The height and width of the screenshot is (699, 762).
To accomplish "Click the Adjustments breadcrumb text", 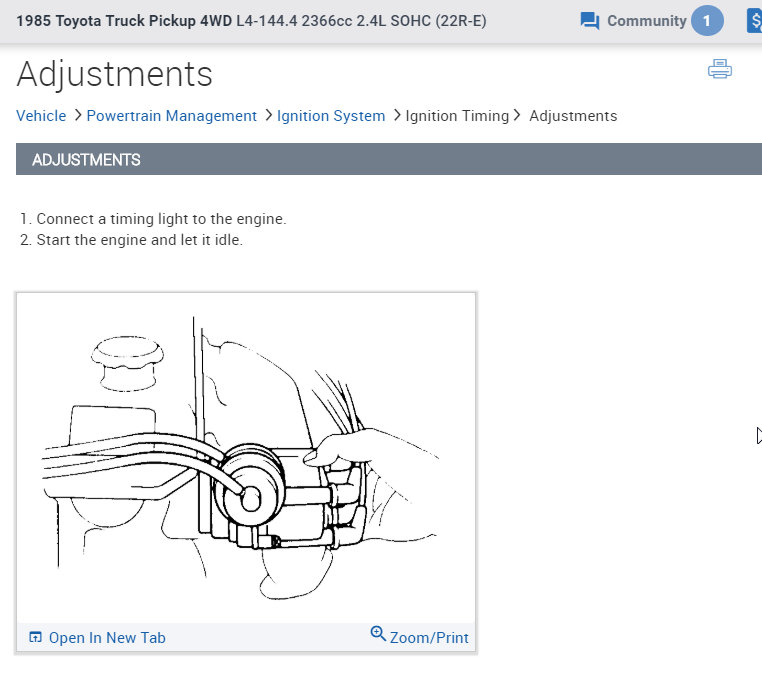I will (x=573, y=116).
